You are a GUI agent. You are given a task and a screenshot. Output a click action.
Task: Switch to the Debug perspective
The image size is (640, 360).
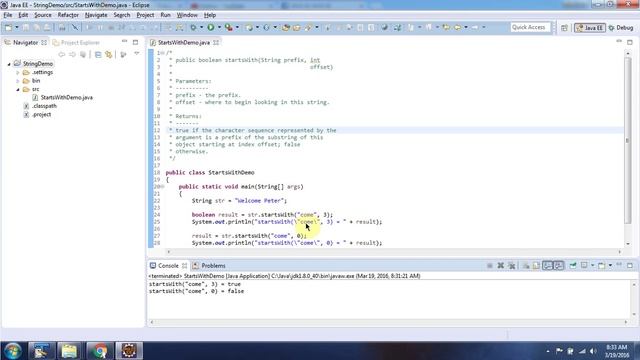[621, 28]
